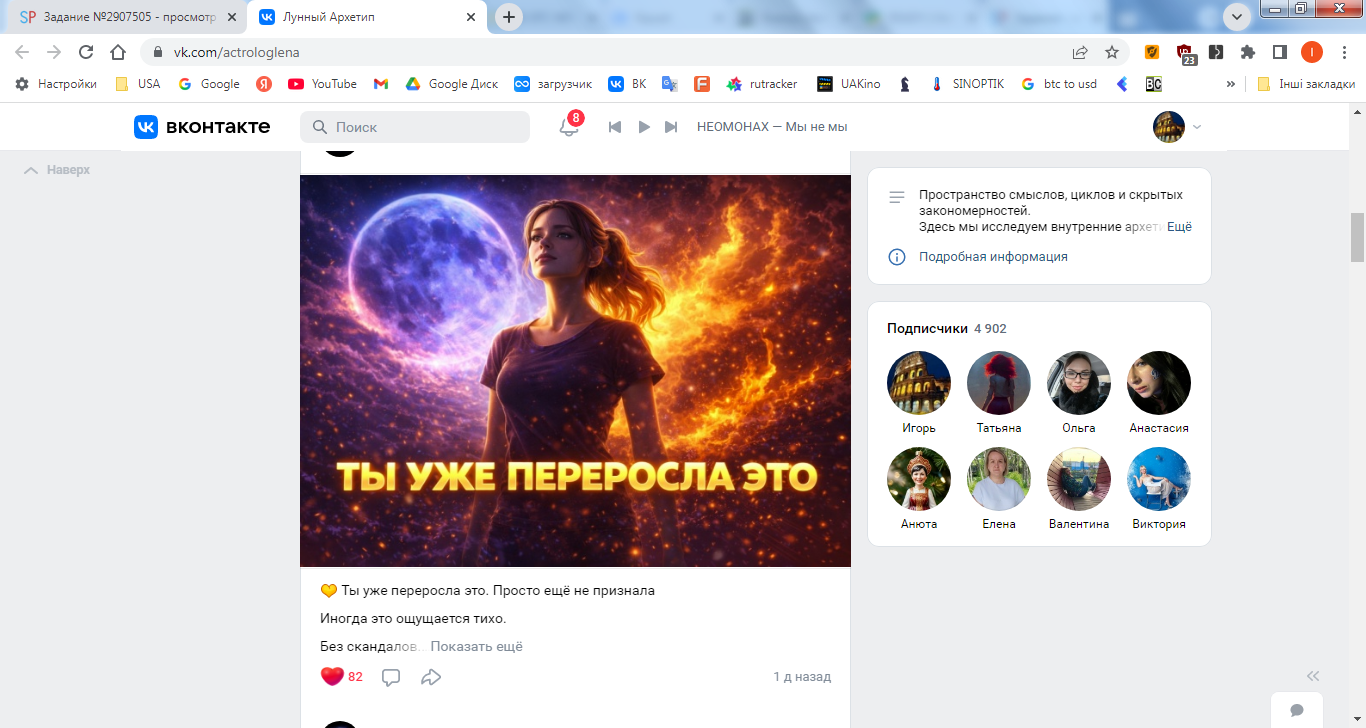Open the tab search dropdown arrow
This screenshot has width=1366, height=728.
click(x=1238, y=17)
